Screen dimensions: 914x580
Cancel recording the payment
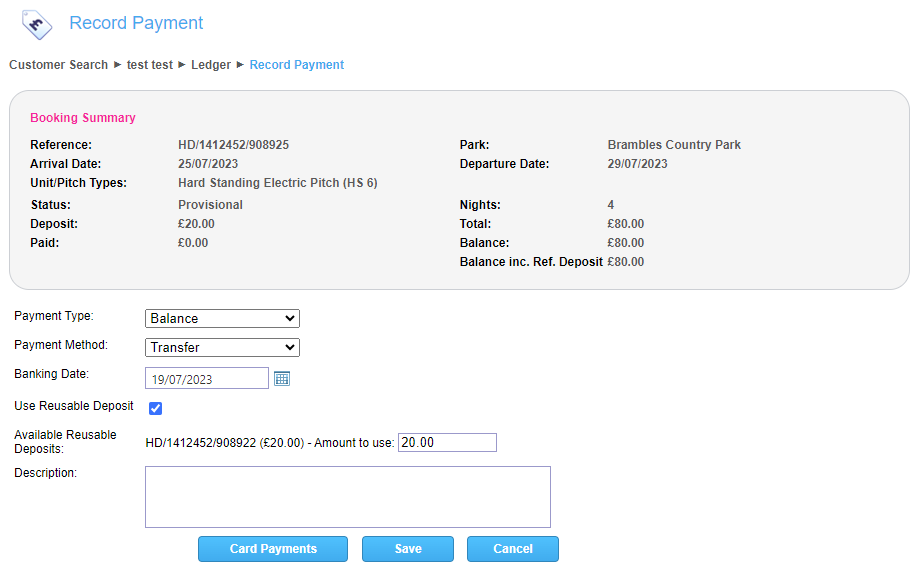[x=512, y=549]
